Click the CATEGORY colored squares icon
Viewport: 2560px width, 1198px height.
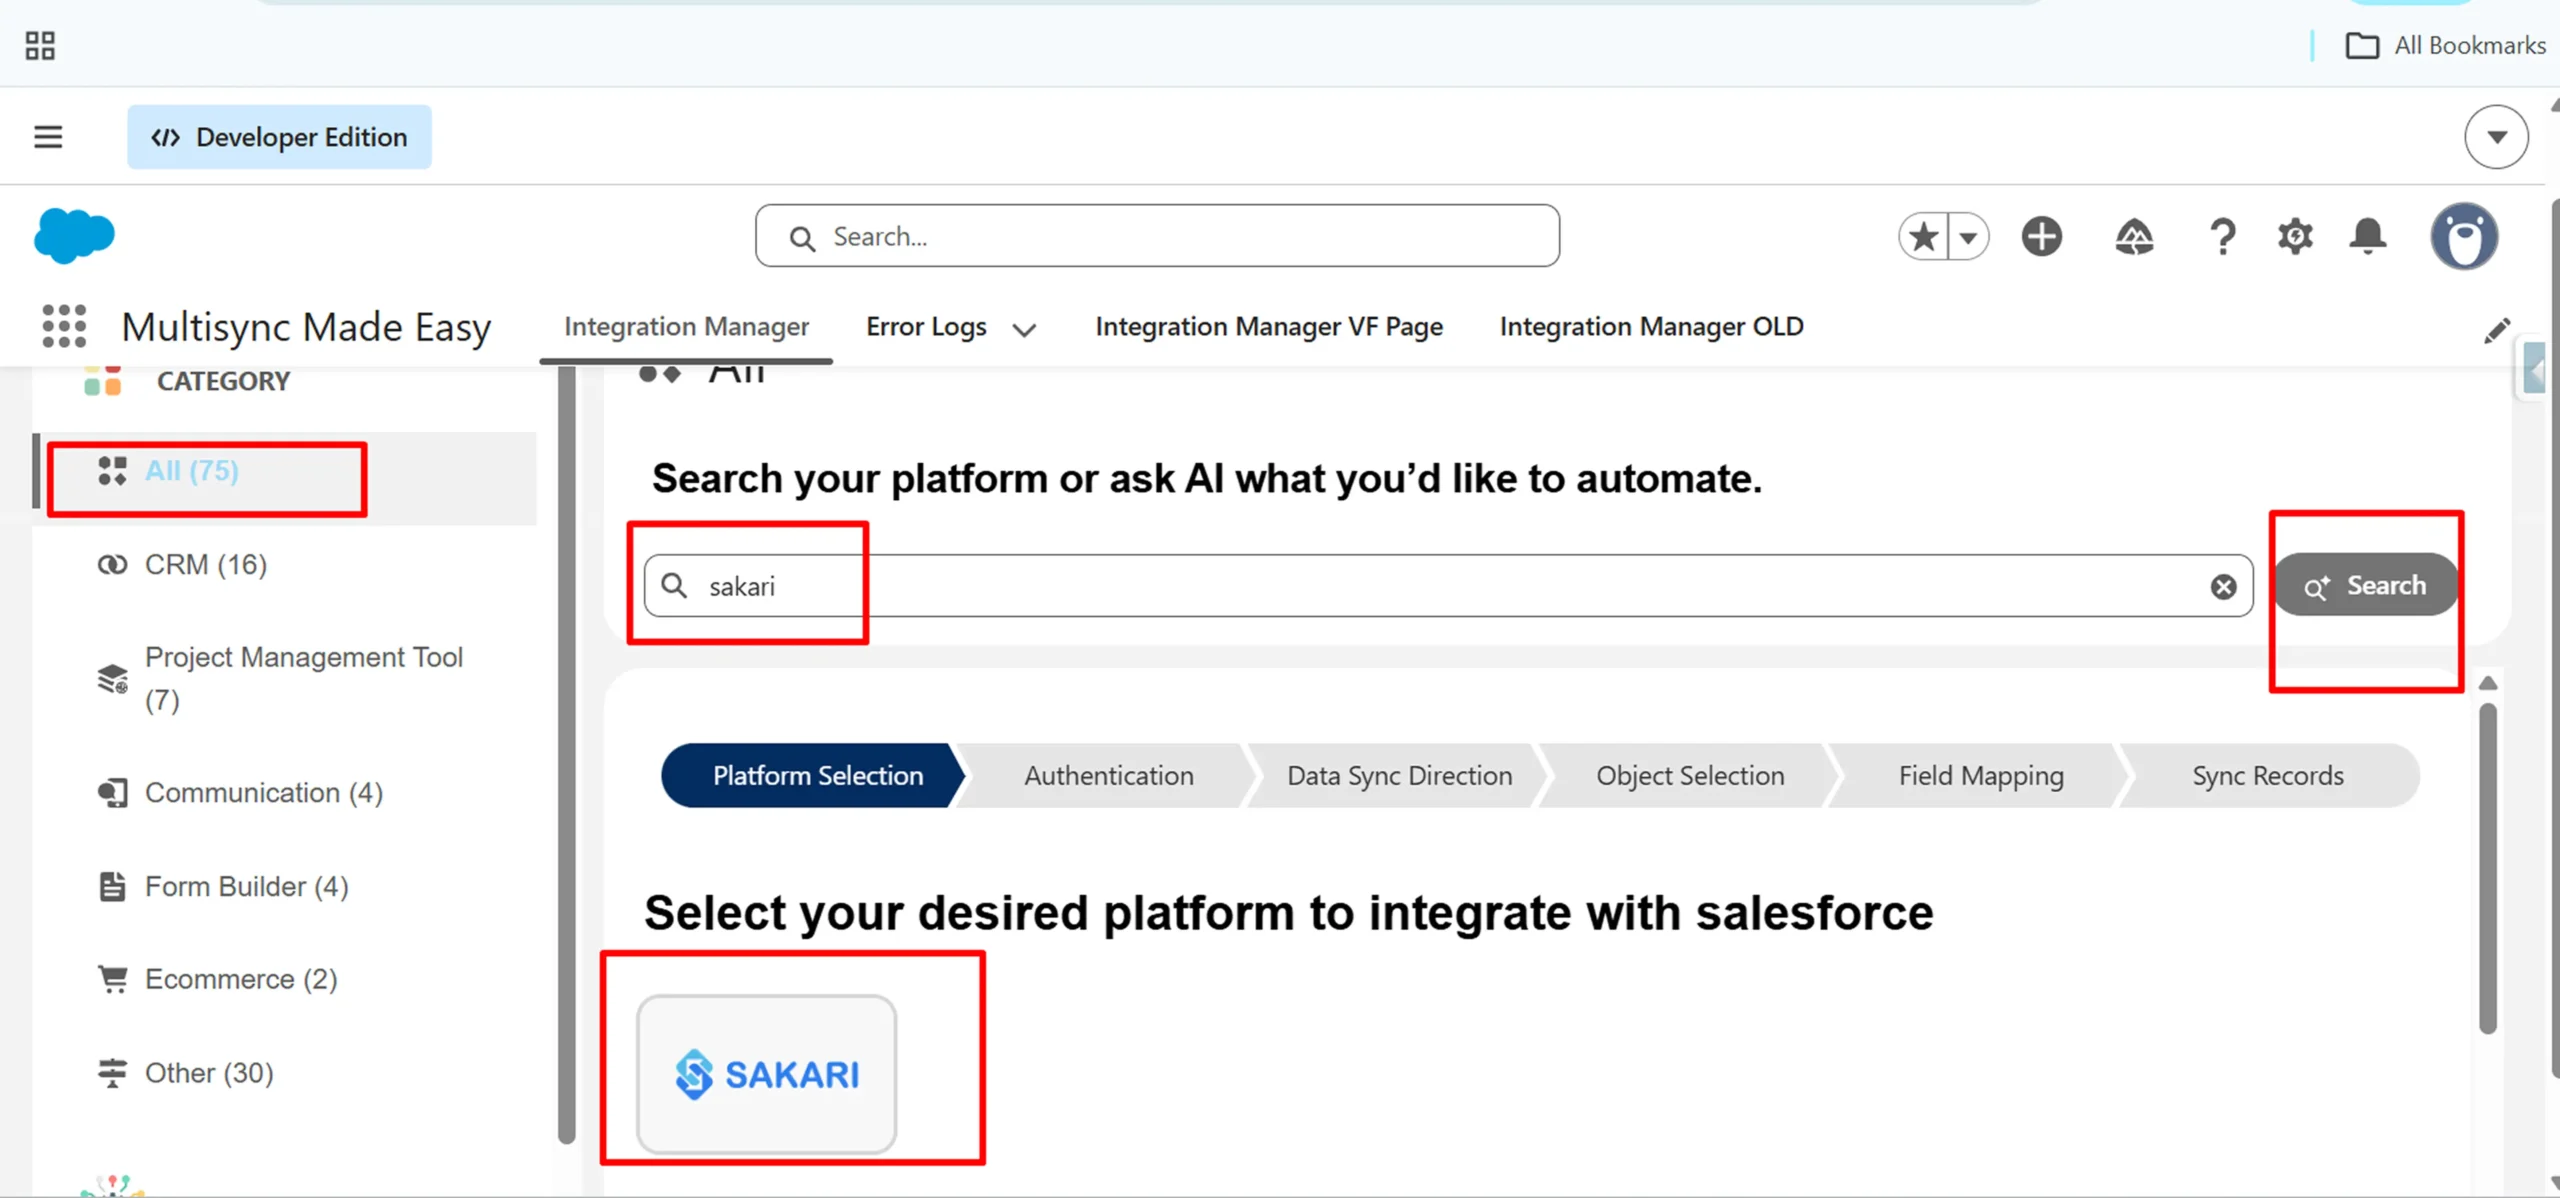click(102, 381)
